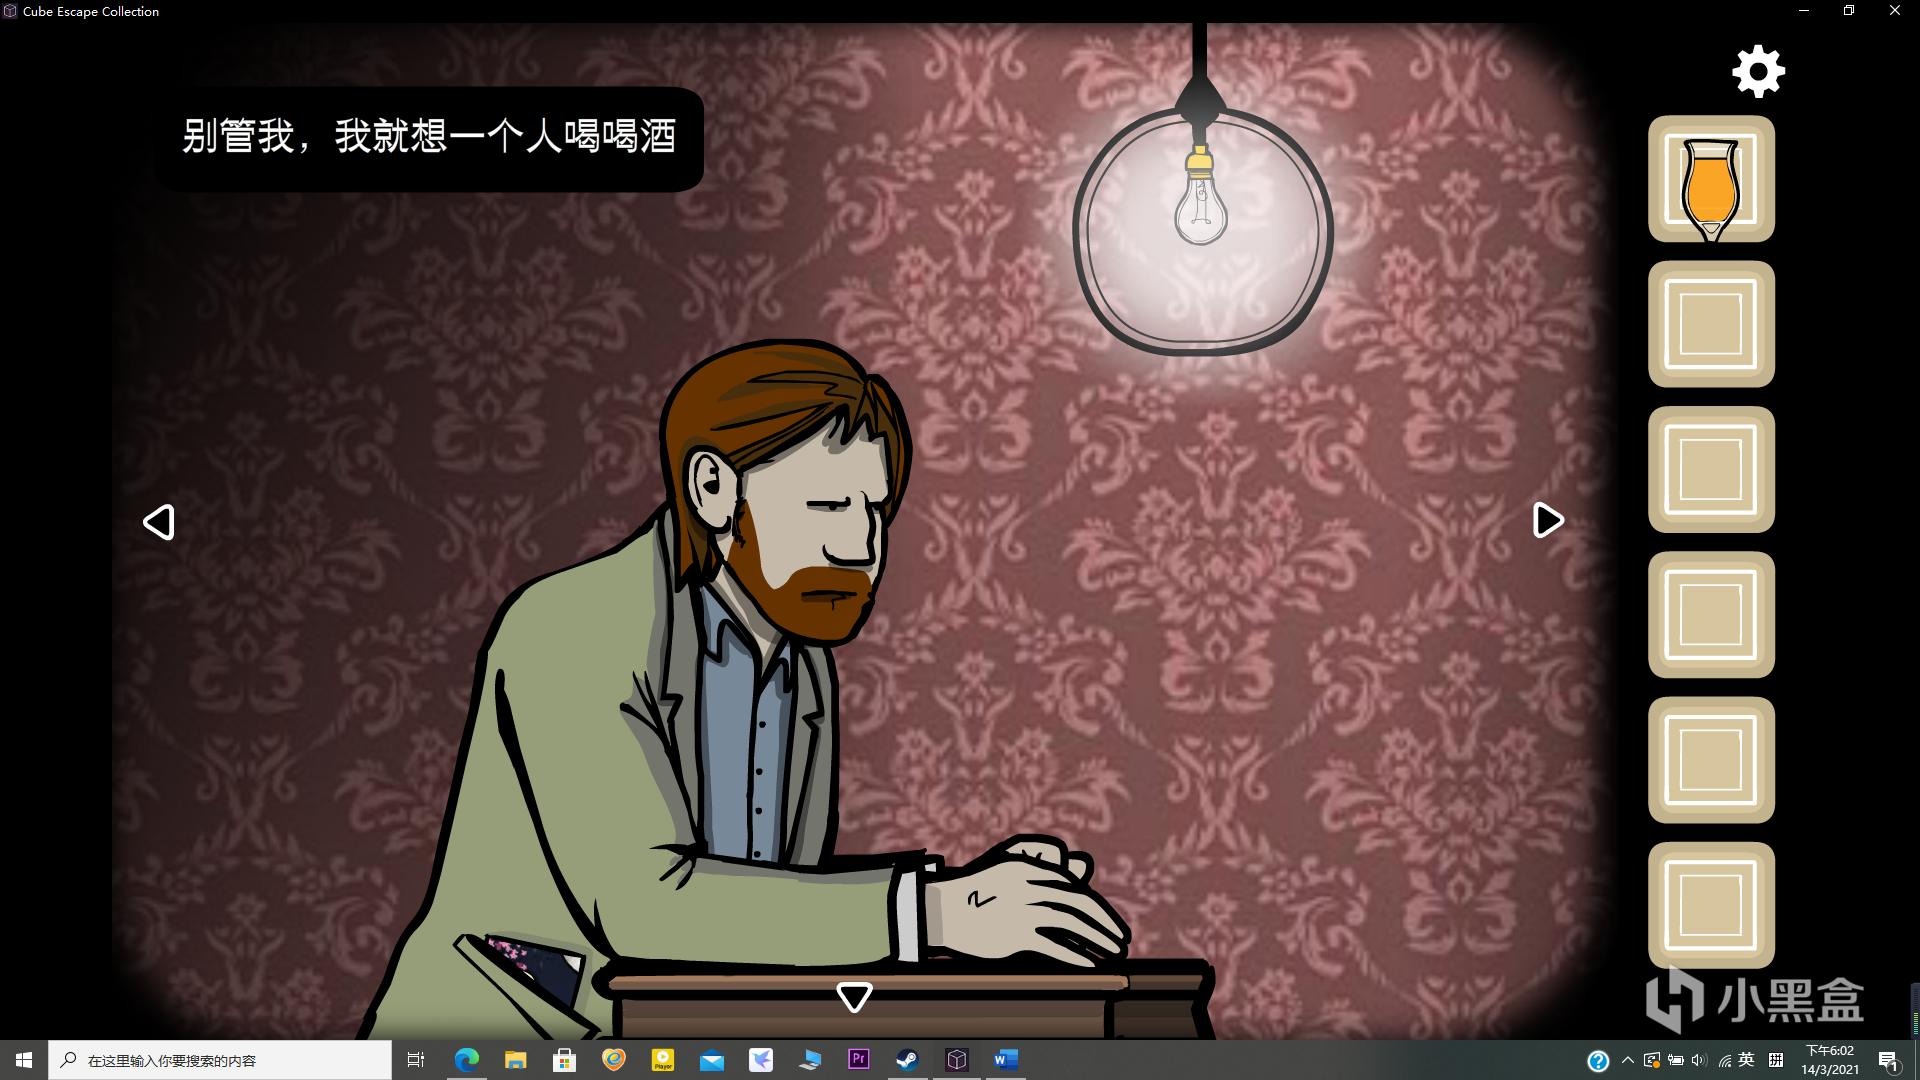Click the down arrow to go back

click(x=854, y=996)
